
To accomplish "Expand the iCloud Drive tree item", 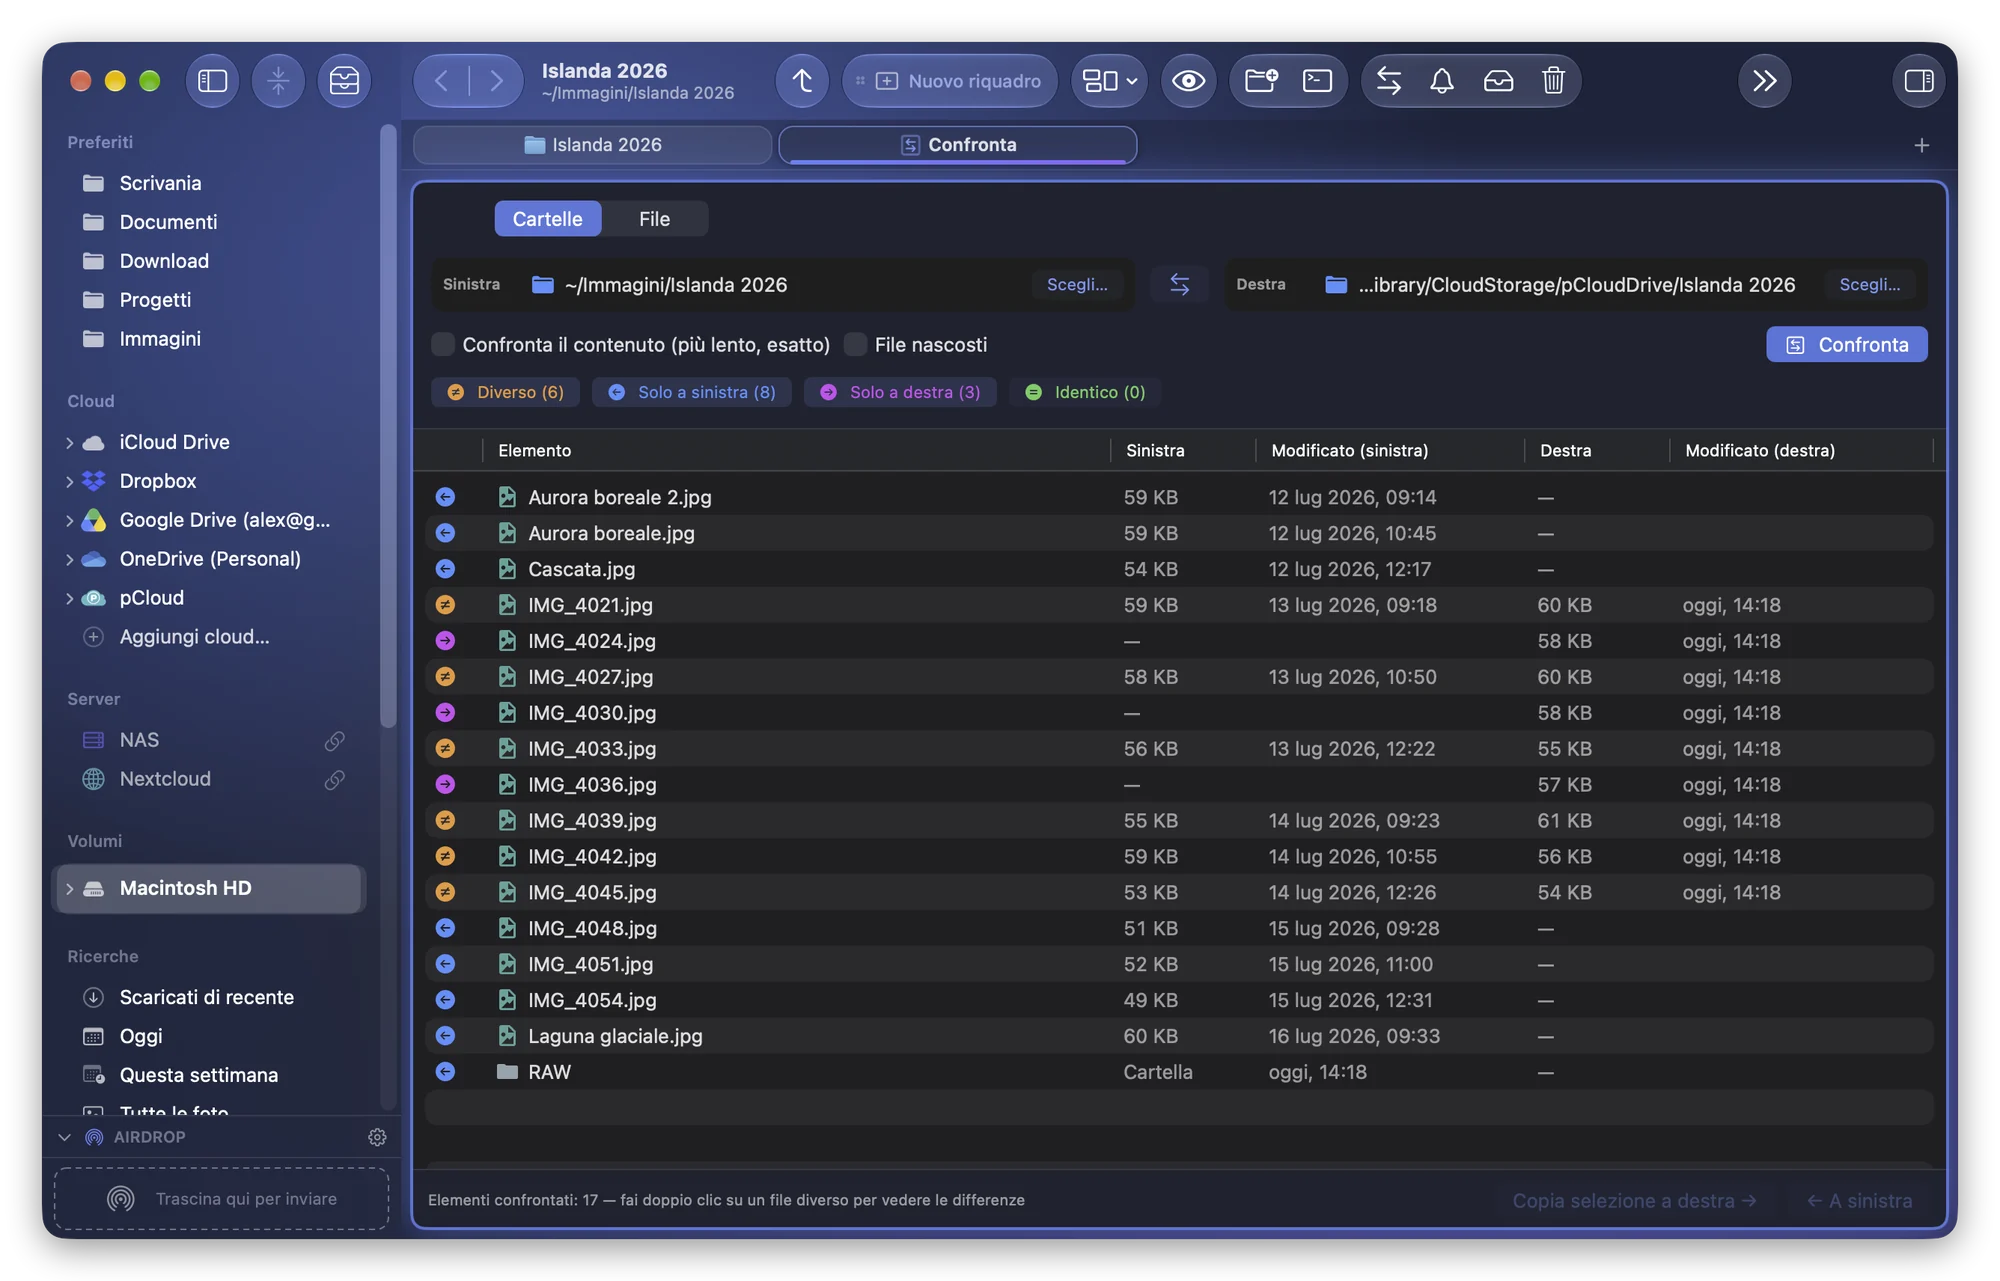I will [69, 442].
